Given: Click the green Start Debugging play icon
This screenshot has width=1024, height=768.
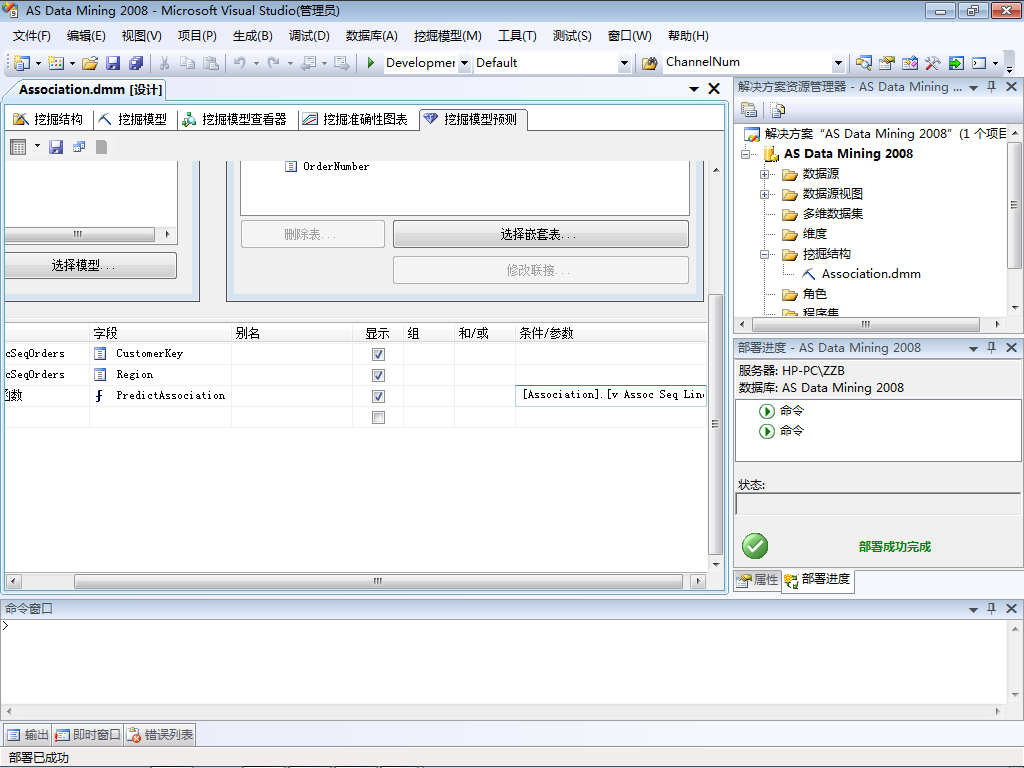Looking at the screenshot, I should 370,63.
